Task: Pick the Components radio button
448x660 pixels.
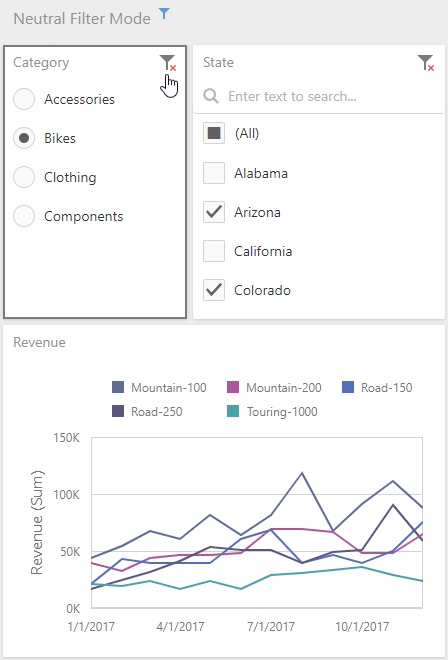Action: [x=24, y=216]
